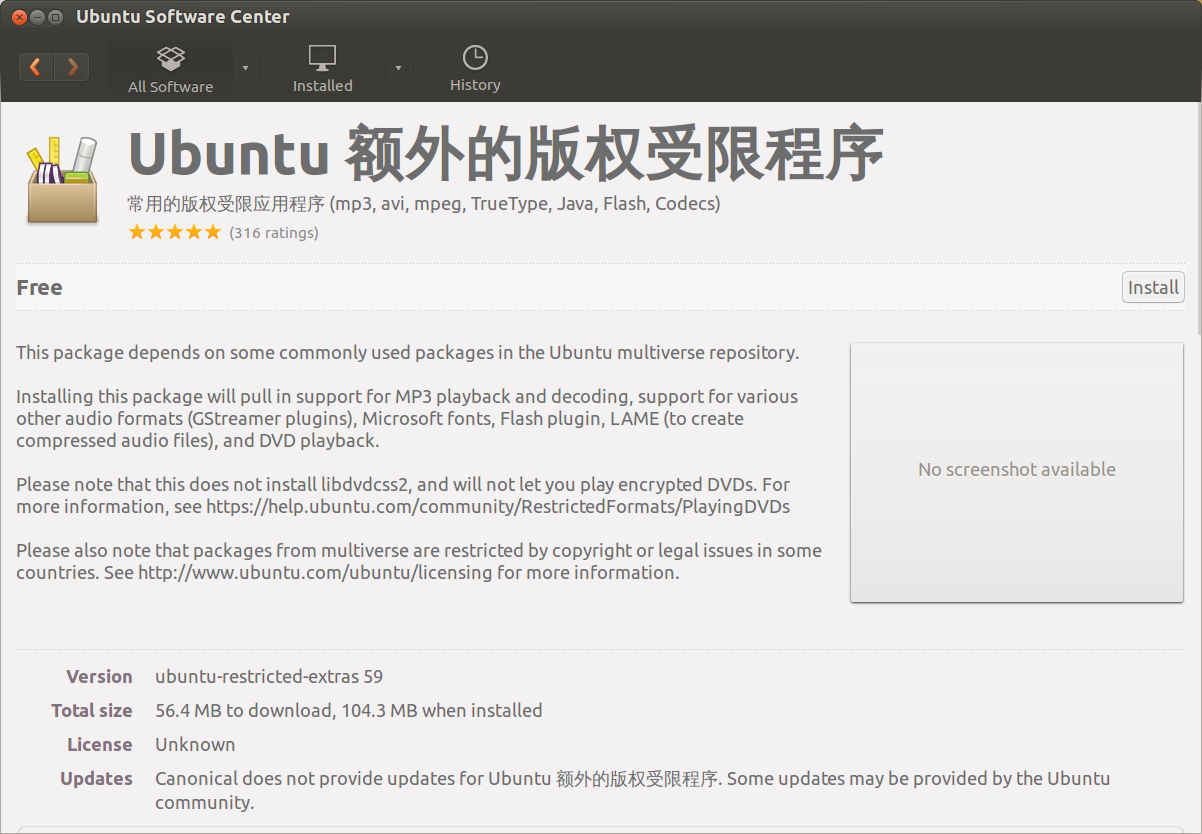Click the License label
The height and width of the screenshot is (834, 1202).
[x=100, y=744]
